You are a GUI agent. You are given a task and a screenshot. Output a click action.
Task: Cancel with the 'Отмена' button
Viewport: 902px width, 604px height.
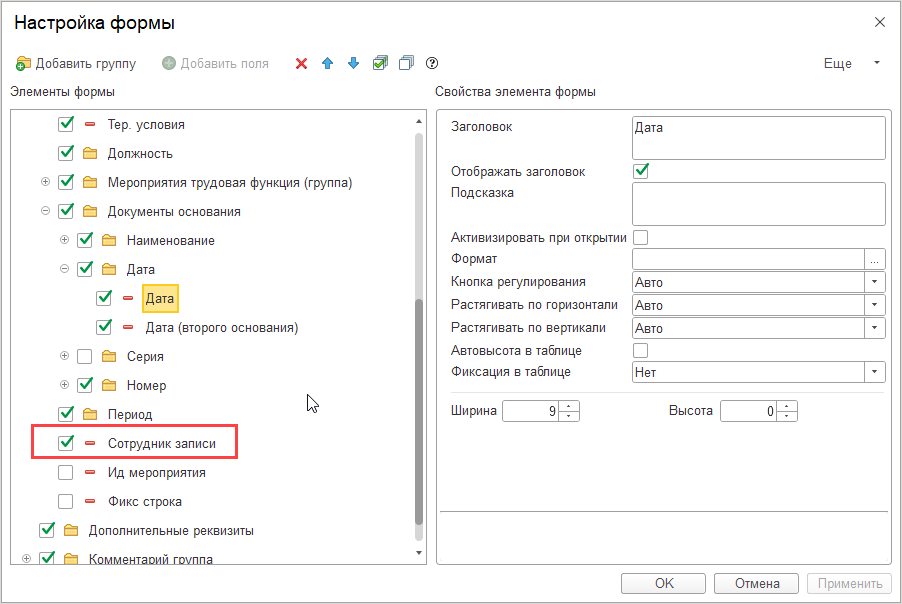[756, 583]
